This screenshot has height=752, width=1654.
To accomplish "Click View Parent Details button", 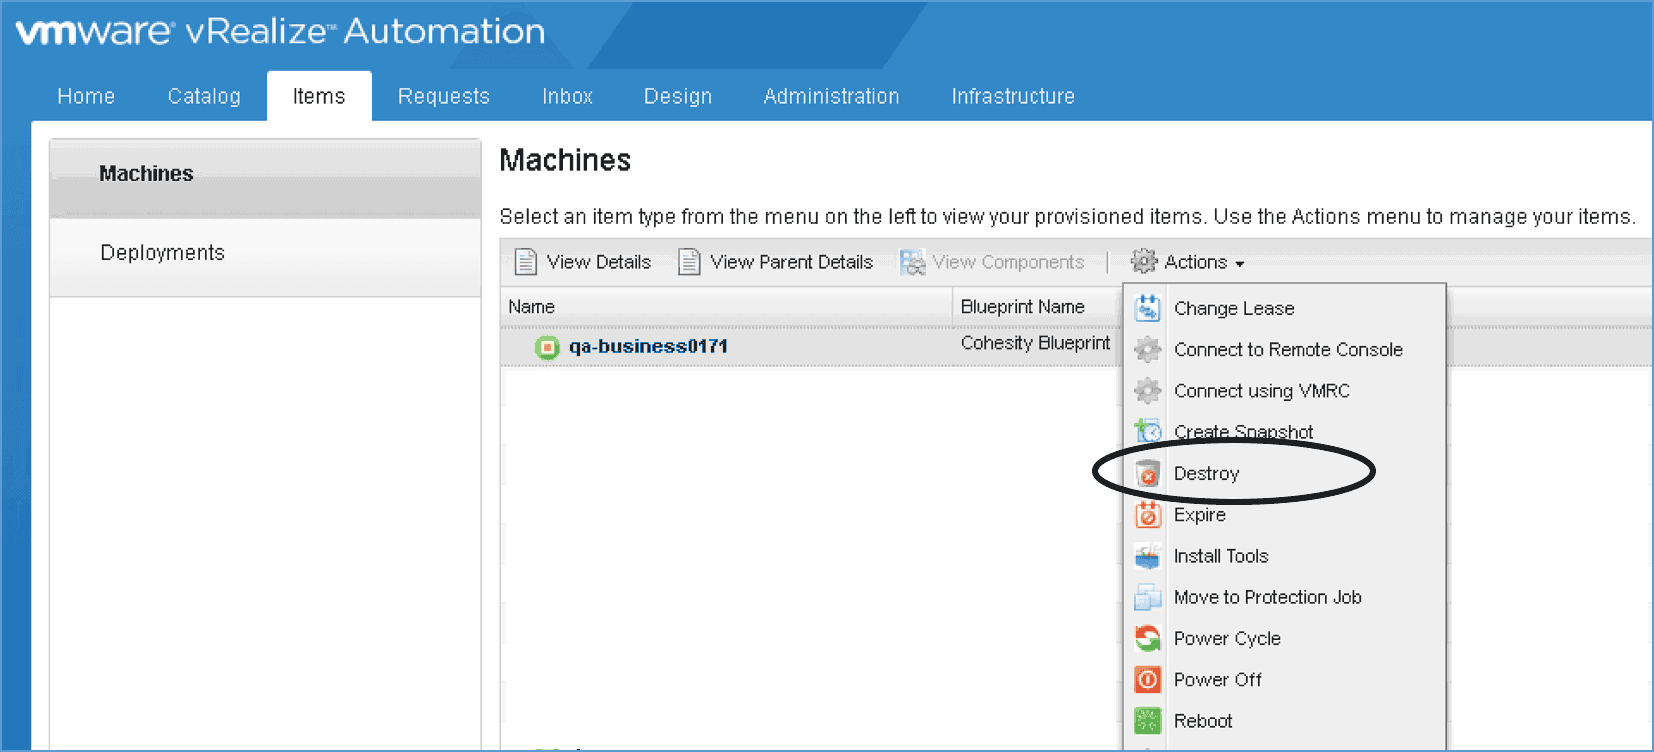I will pyautogui.click(x=776, y=262).
